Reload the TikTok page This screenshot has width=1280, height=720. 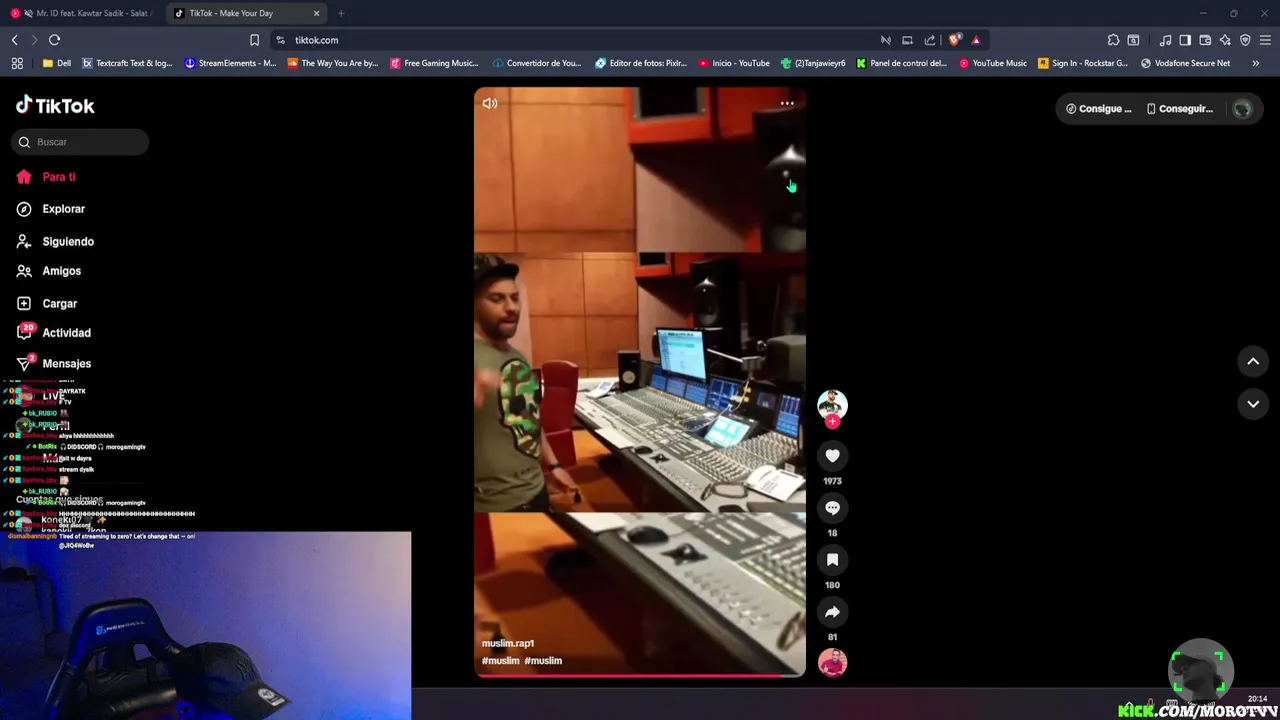coord(54,40)
